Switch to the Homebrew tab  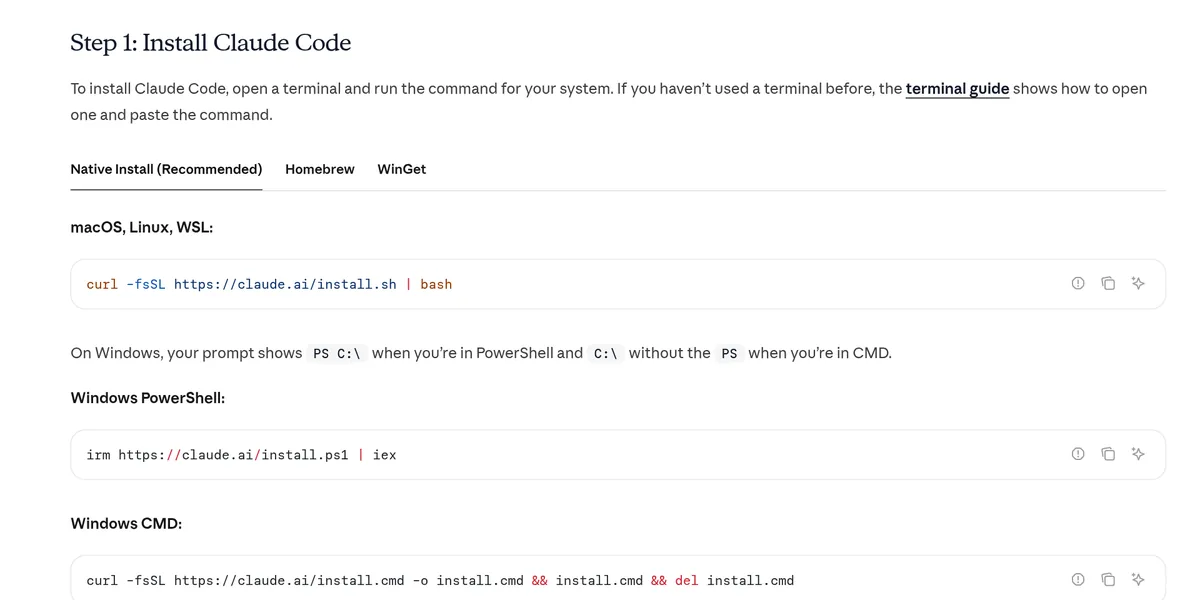click(320, 169)
